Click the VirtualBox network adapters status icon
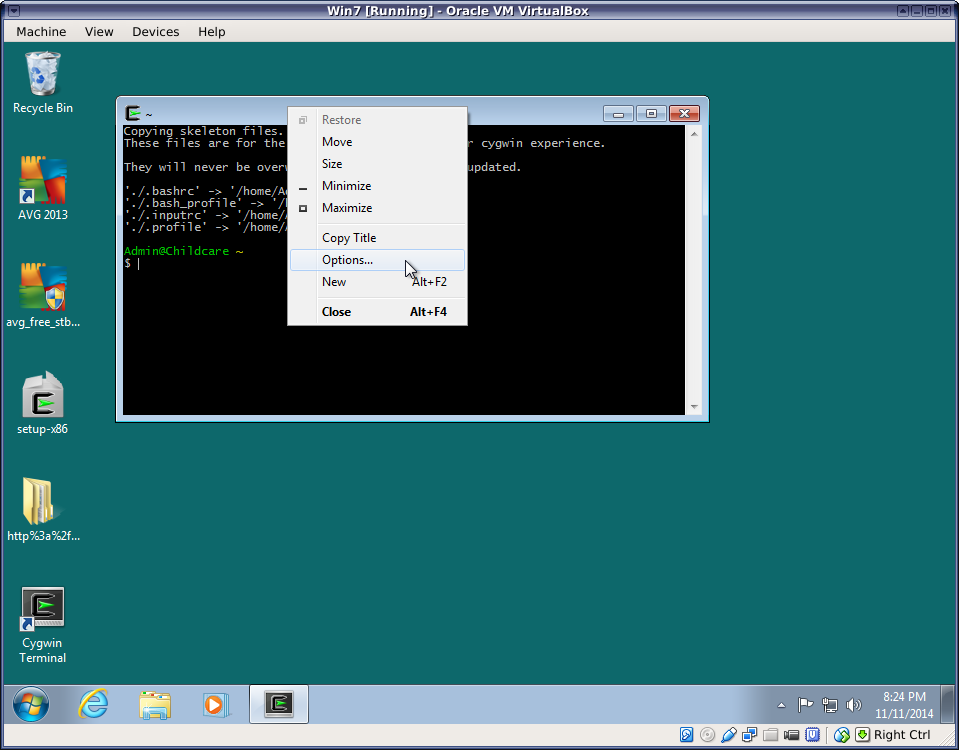 (749, 735)
